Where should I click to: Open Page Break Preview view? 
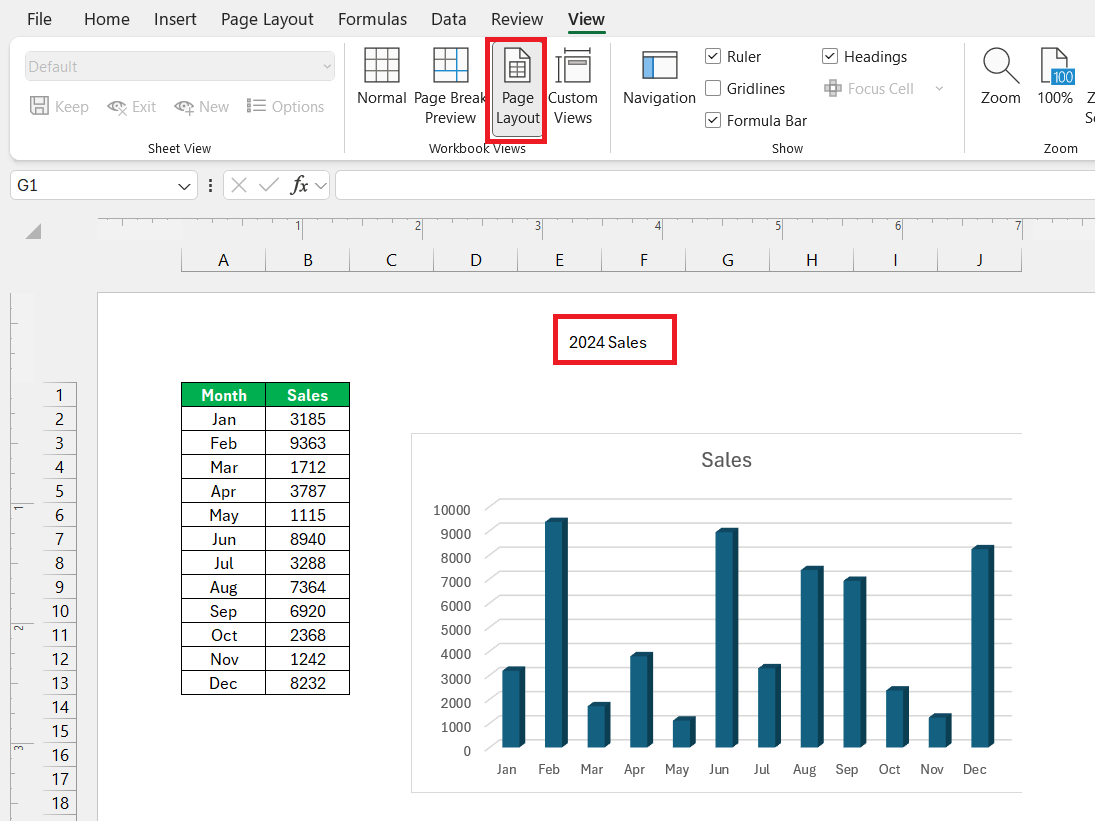point(450,87)
